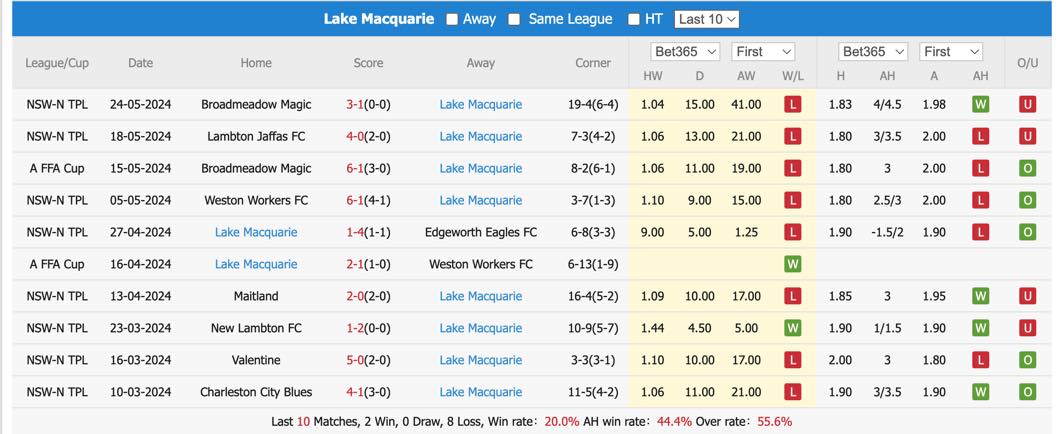
Task: Click red L badge for 24-05-2024 match
Action: click(792, 104)
